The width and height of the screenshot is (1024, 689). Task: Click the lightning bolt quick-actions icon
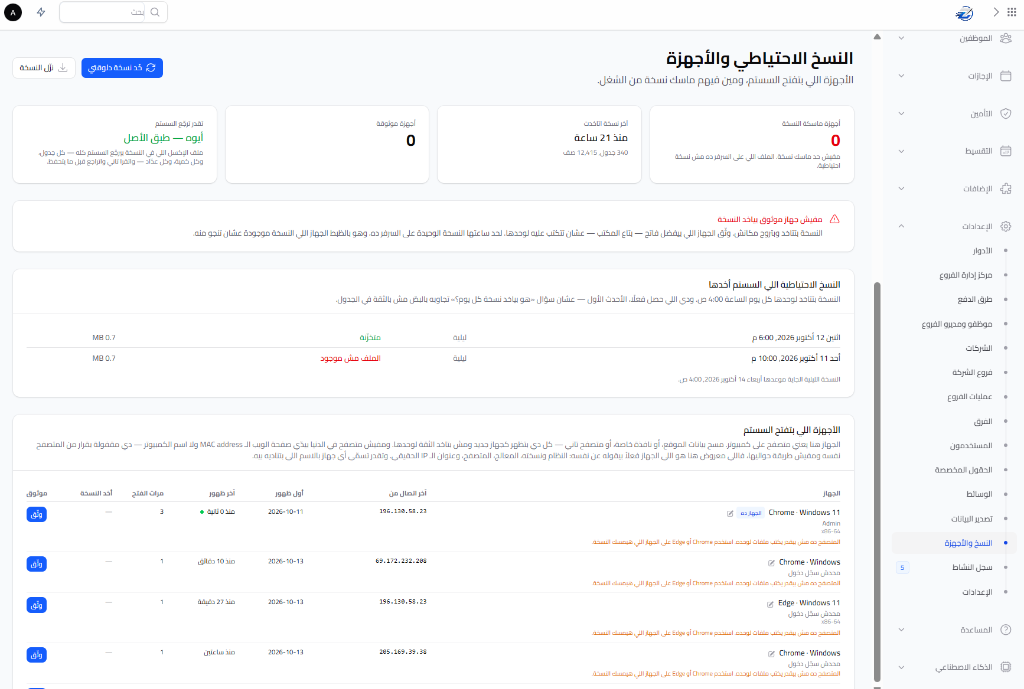(41, 12)
